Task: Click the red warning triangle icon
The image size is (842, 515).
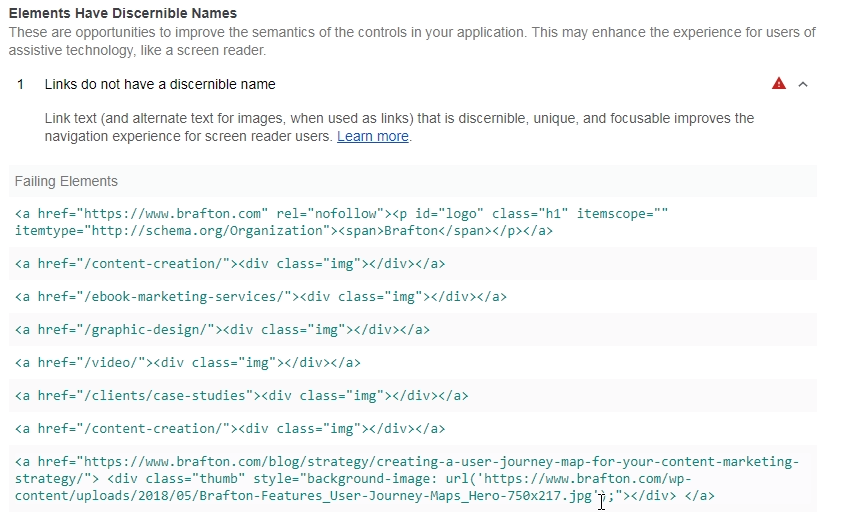Action: click(x=779, y=84)
